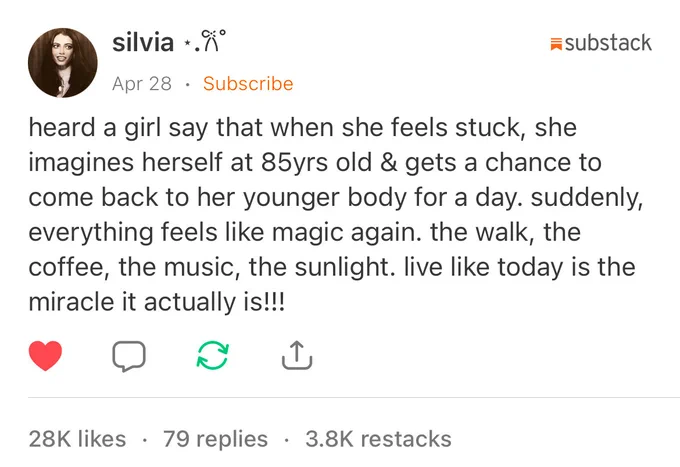
Task: Click the closing text 'miracle it actually is!!!'
Action: coord(157,302)
